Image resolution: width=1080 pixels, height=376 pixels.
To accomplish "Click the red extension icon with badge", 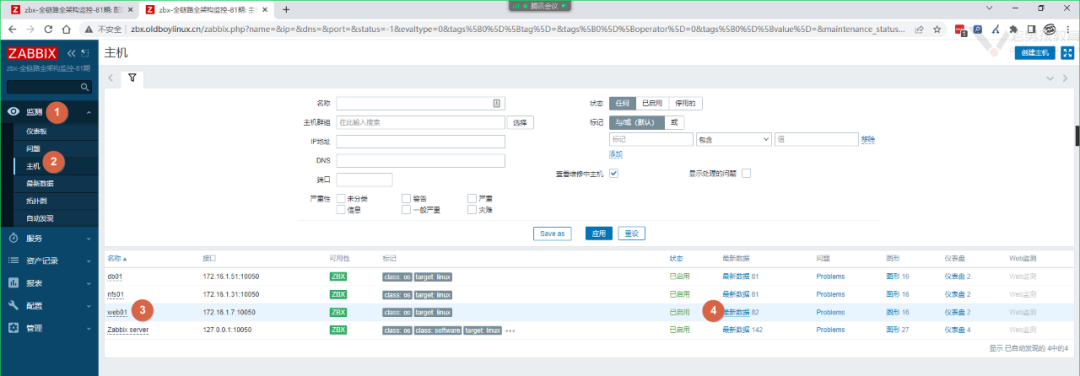I will pyautogui.click(x=960, y=30).
